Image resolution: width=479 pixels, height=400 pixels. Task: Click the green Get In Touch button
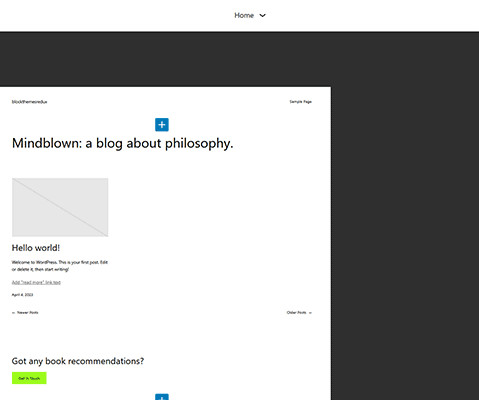tap(29, 378)
